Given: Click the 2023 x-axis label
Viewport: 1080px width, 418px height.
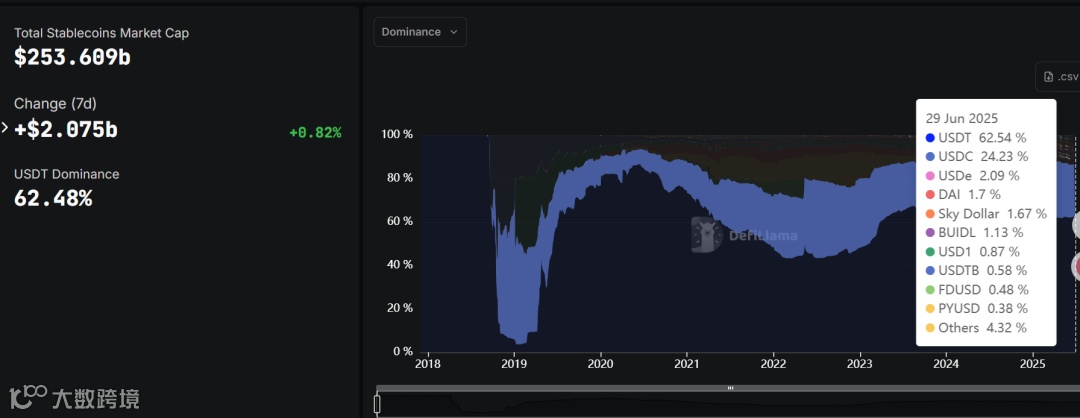Looking at the screenshot, I should [860, 363].
